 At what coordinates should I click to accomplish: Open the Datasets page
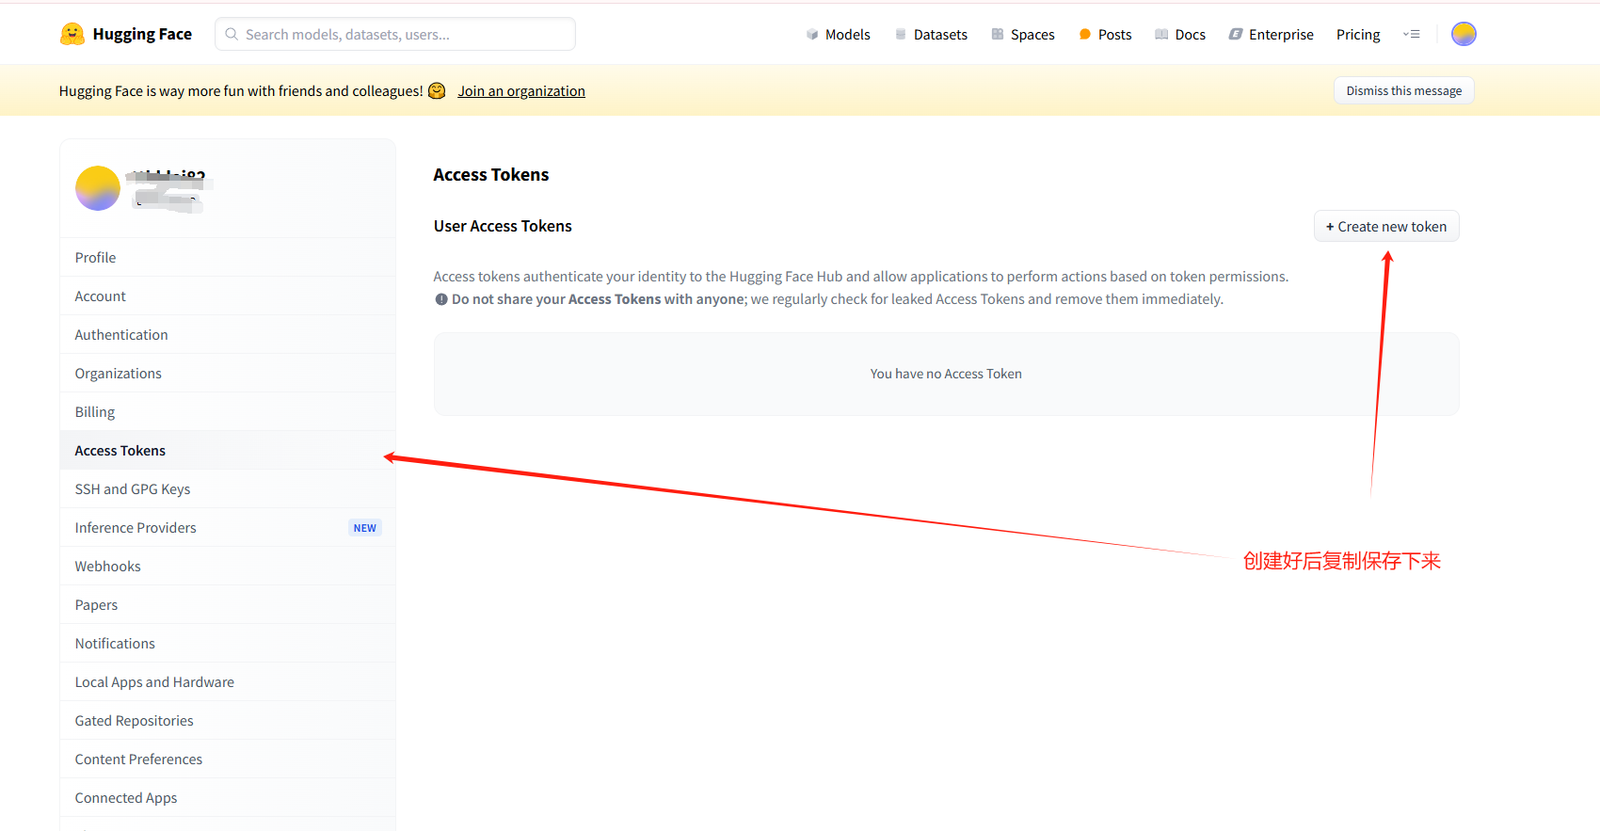(x=931, y=34)
